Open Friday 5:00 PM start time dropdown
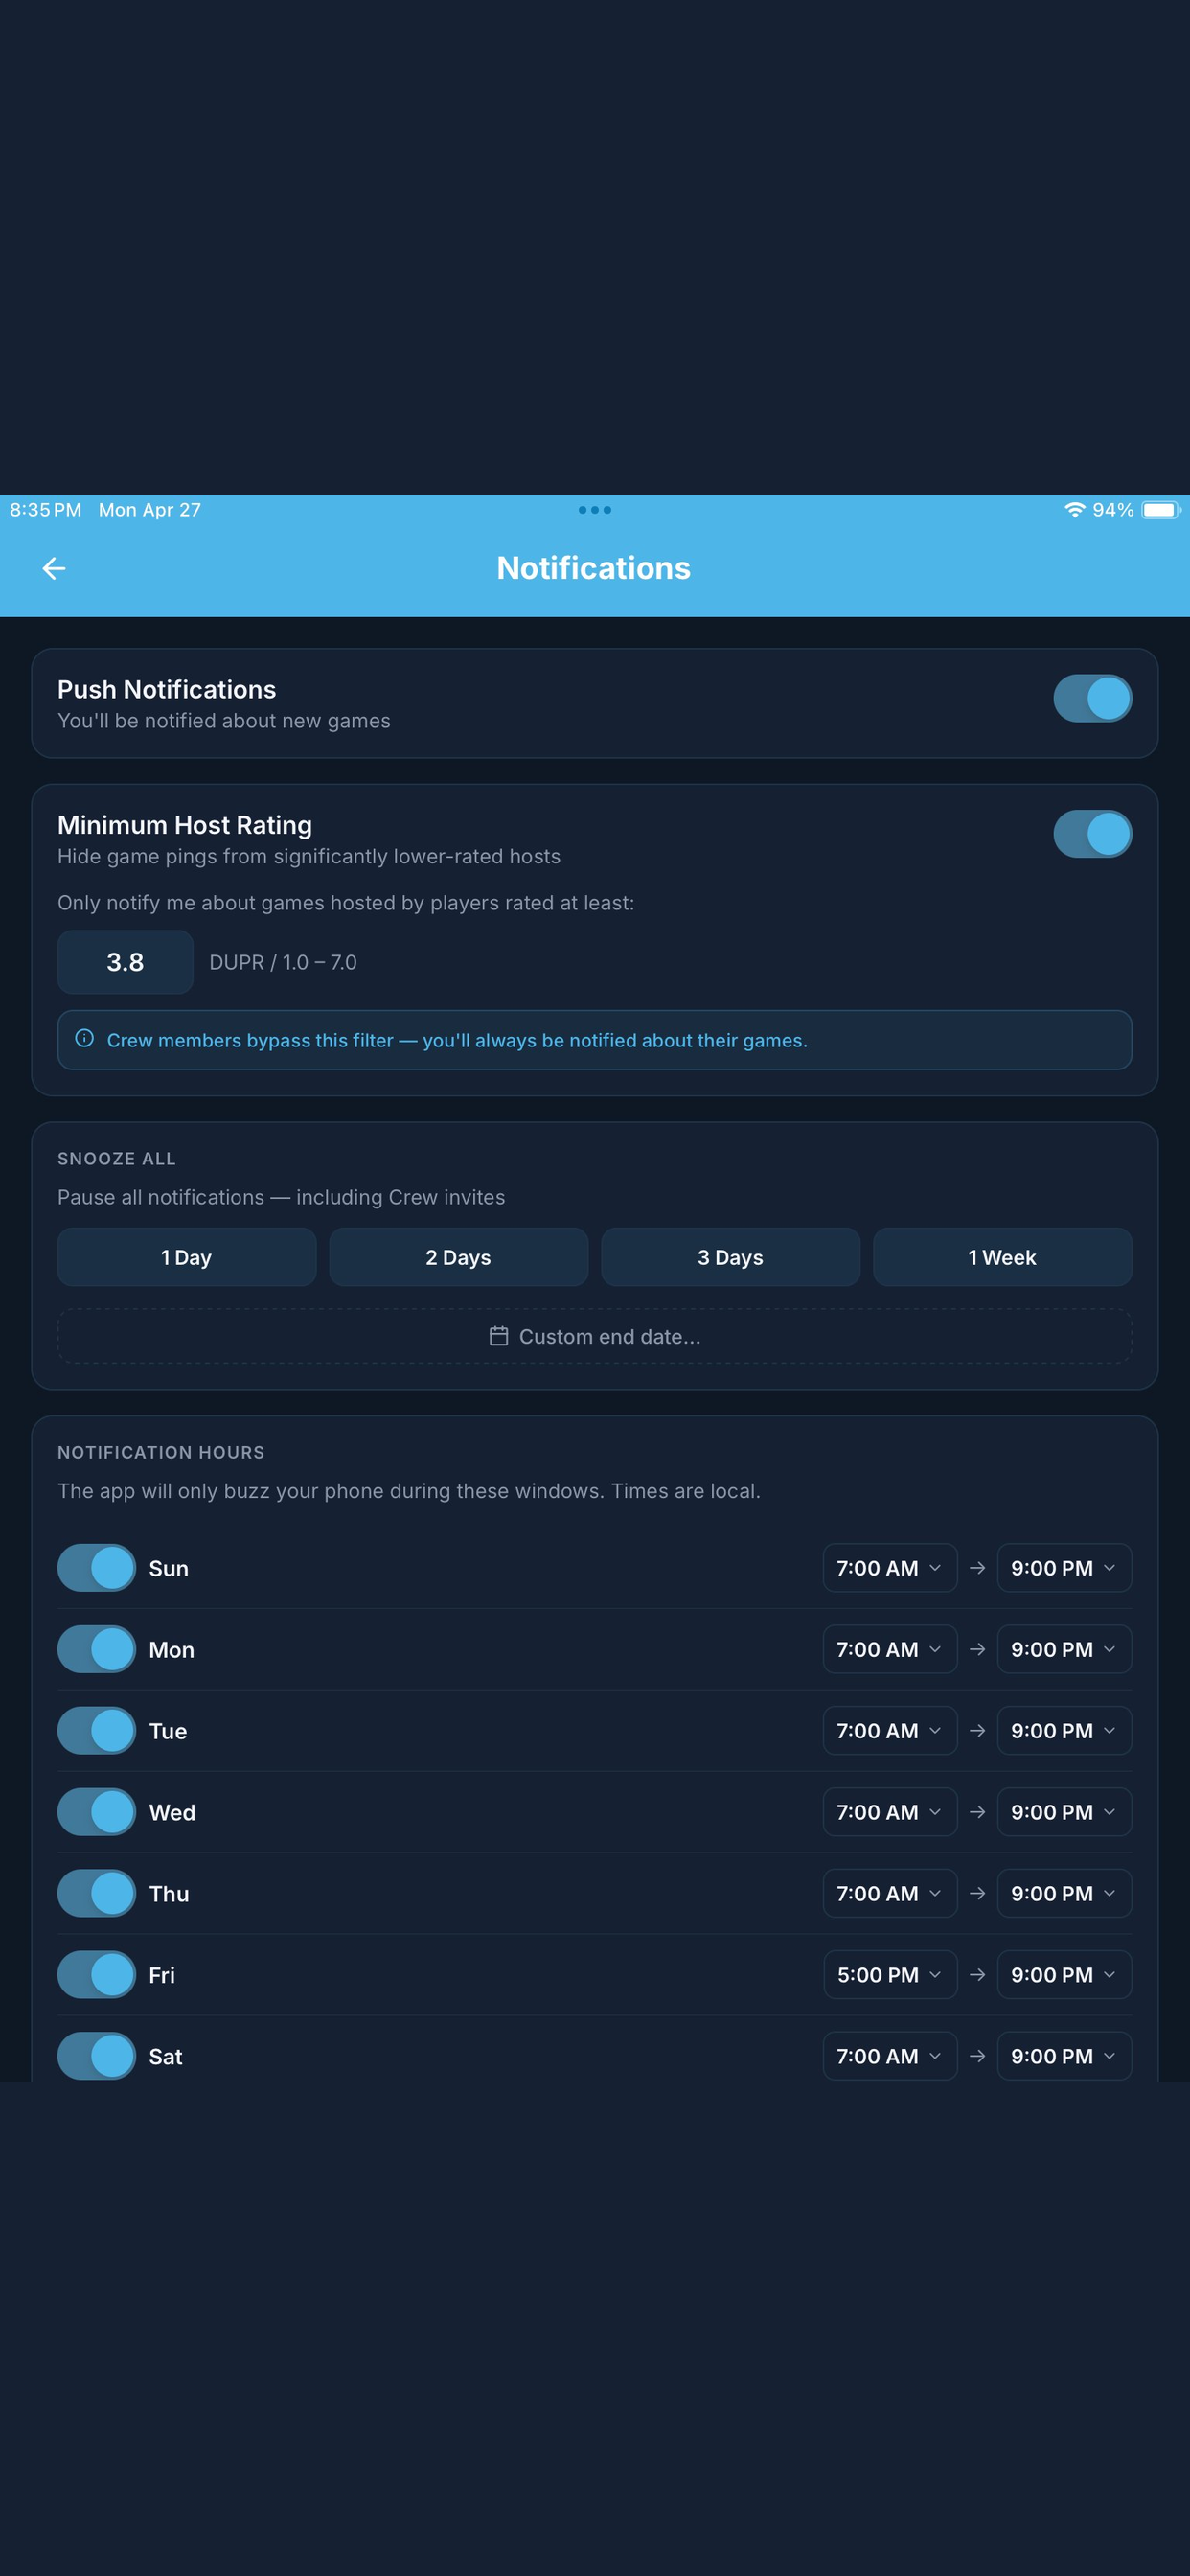 (890, 1974)
